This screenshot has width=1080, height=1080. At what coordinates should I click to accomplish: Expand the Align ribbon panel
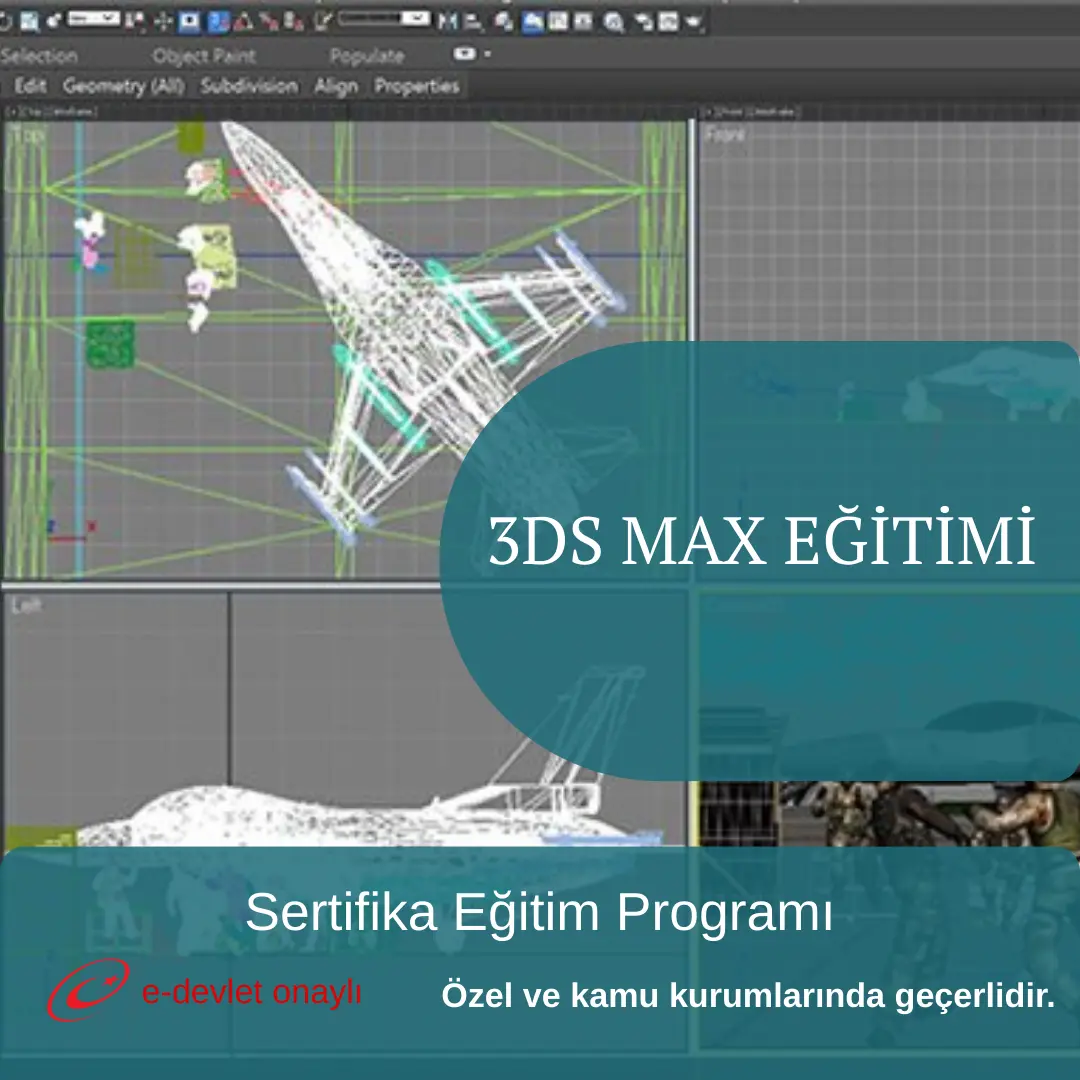[336, 86]
